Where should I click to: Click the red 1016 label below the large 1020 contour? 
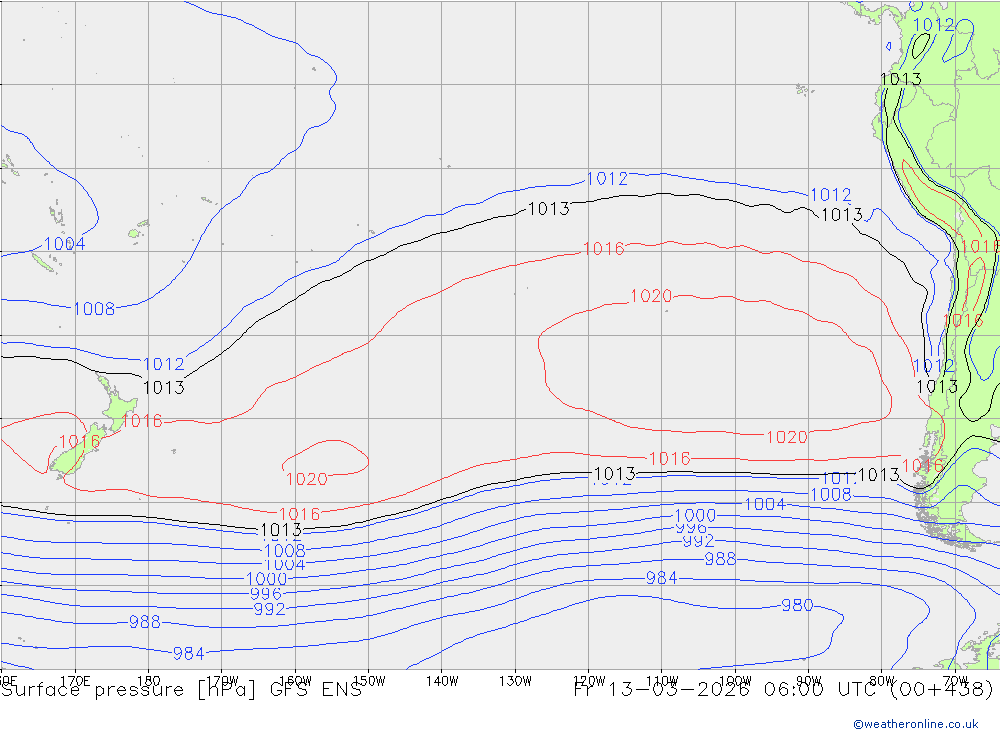point(670,459)
